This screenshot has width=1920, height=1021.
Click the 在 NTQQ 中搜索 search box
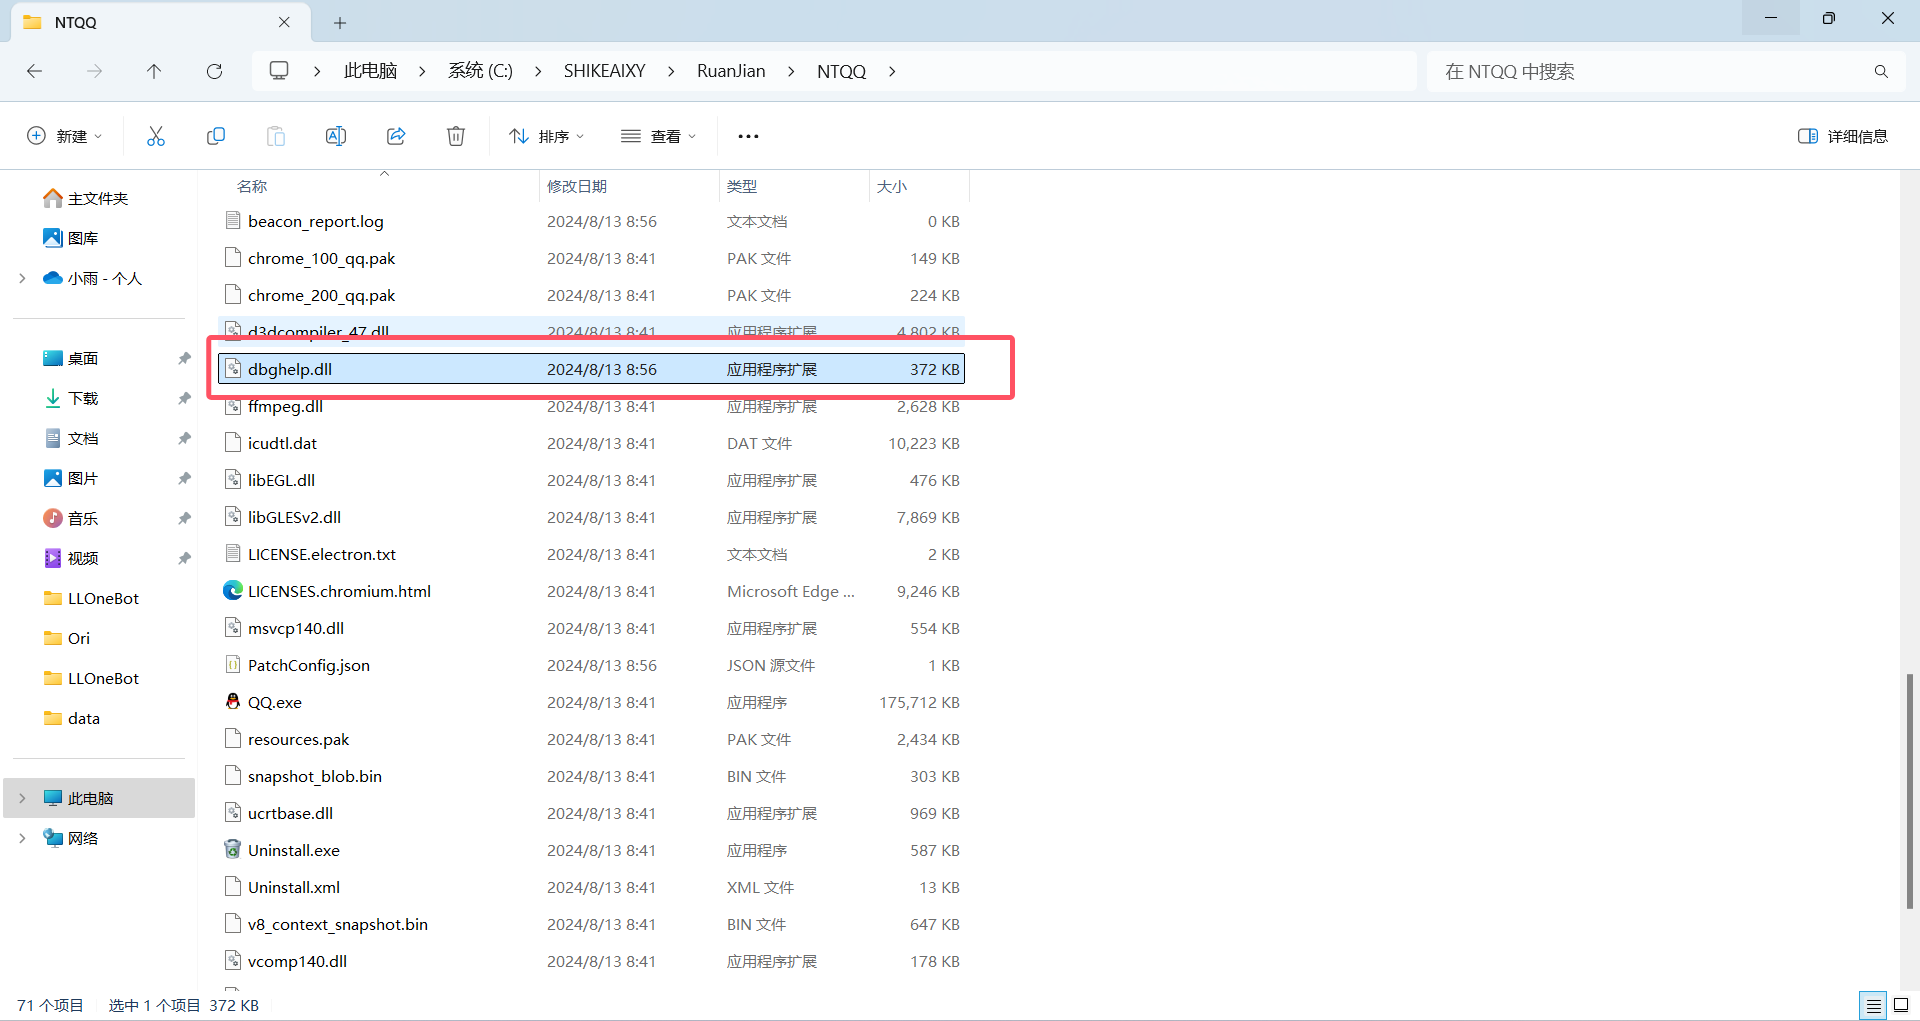[x=1650, y=71]
